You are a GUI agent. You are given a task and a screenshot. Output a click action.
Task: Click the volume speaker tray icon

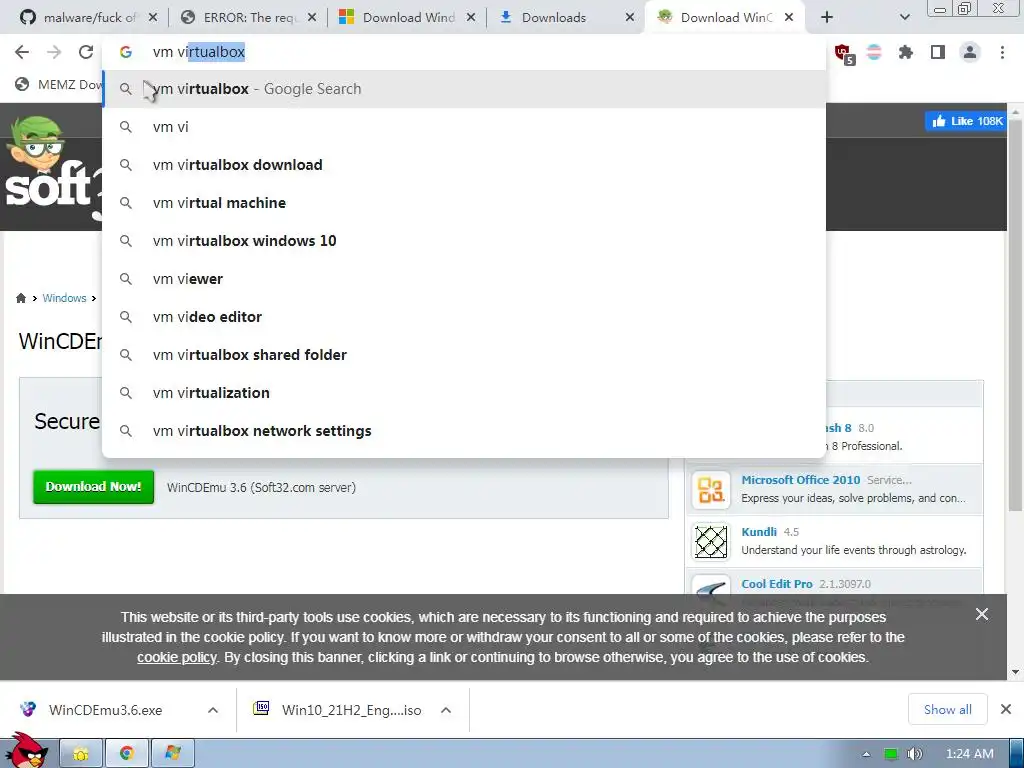tap(915, 754)
